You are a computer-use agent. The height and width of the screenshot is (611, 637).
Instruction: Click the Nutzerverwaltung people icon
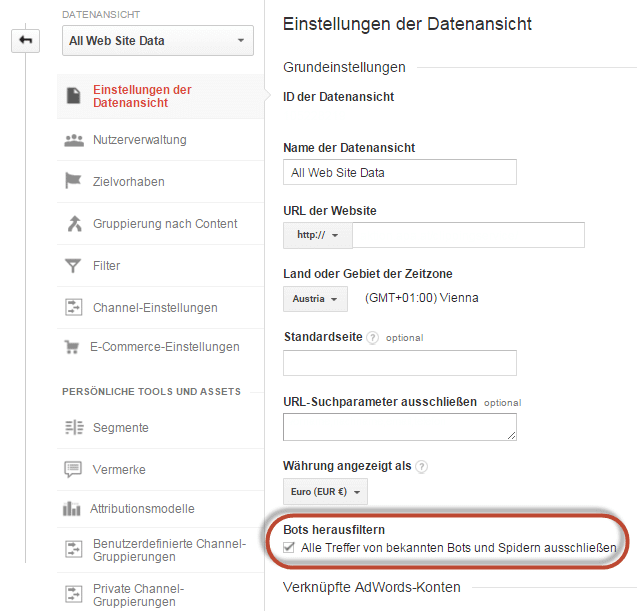coord(74,140)
